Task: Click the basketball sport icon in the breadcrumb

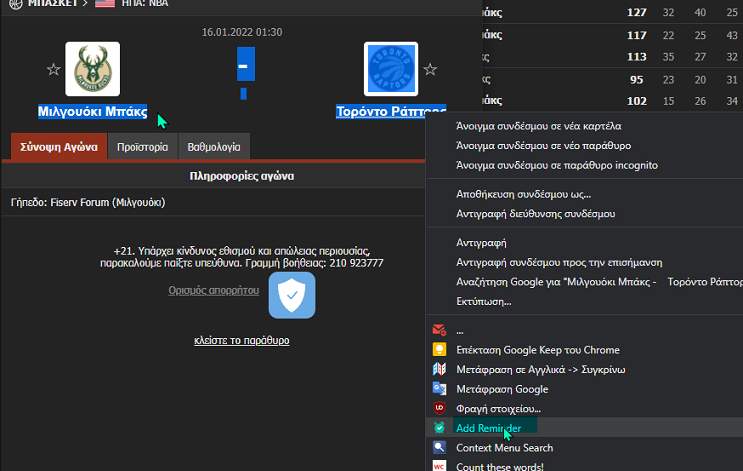Action: 16,4
